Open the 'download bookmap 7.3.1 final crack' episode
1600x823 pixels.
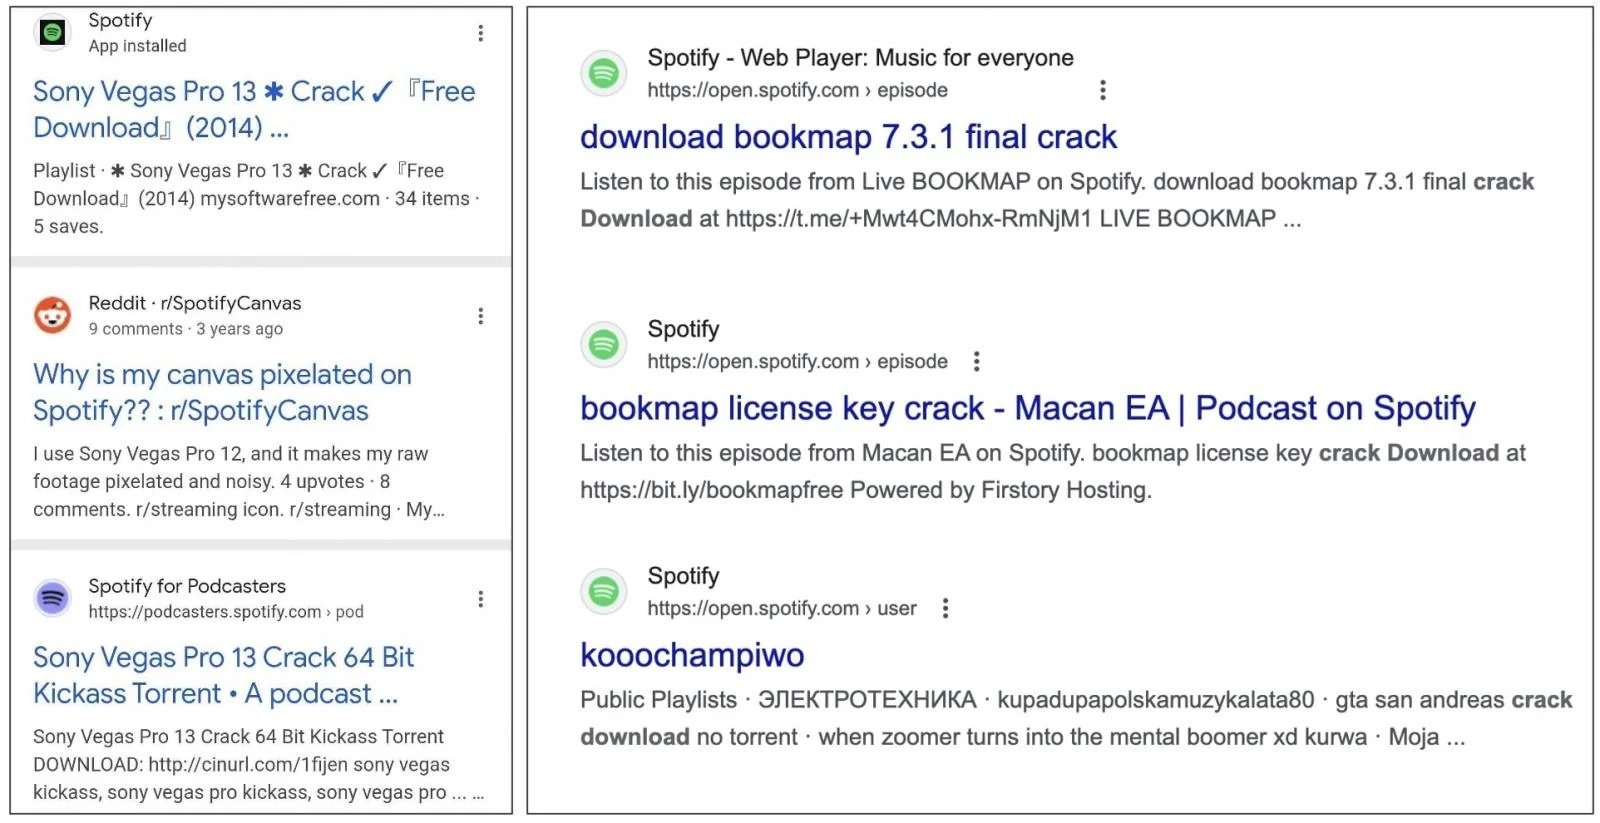848,137
